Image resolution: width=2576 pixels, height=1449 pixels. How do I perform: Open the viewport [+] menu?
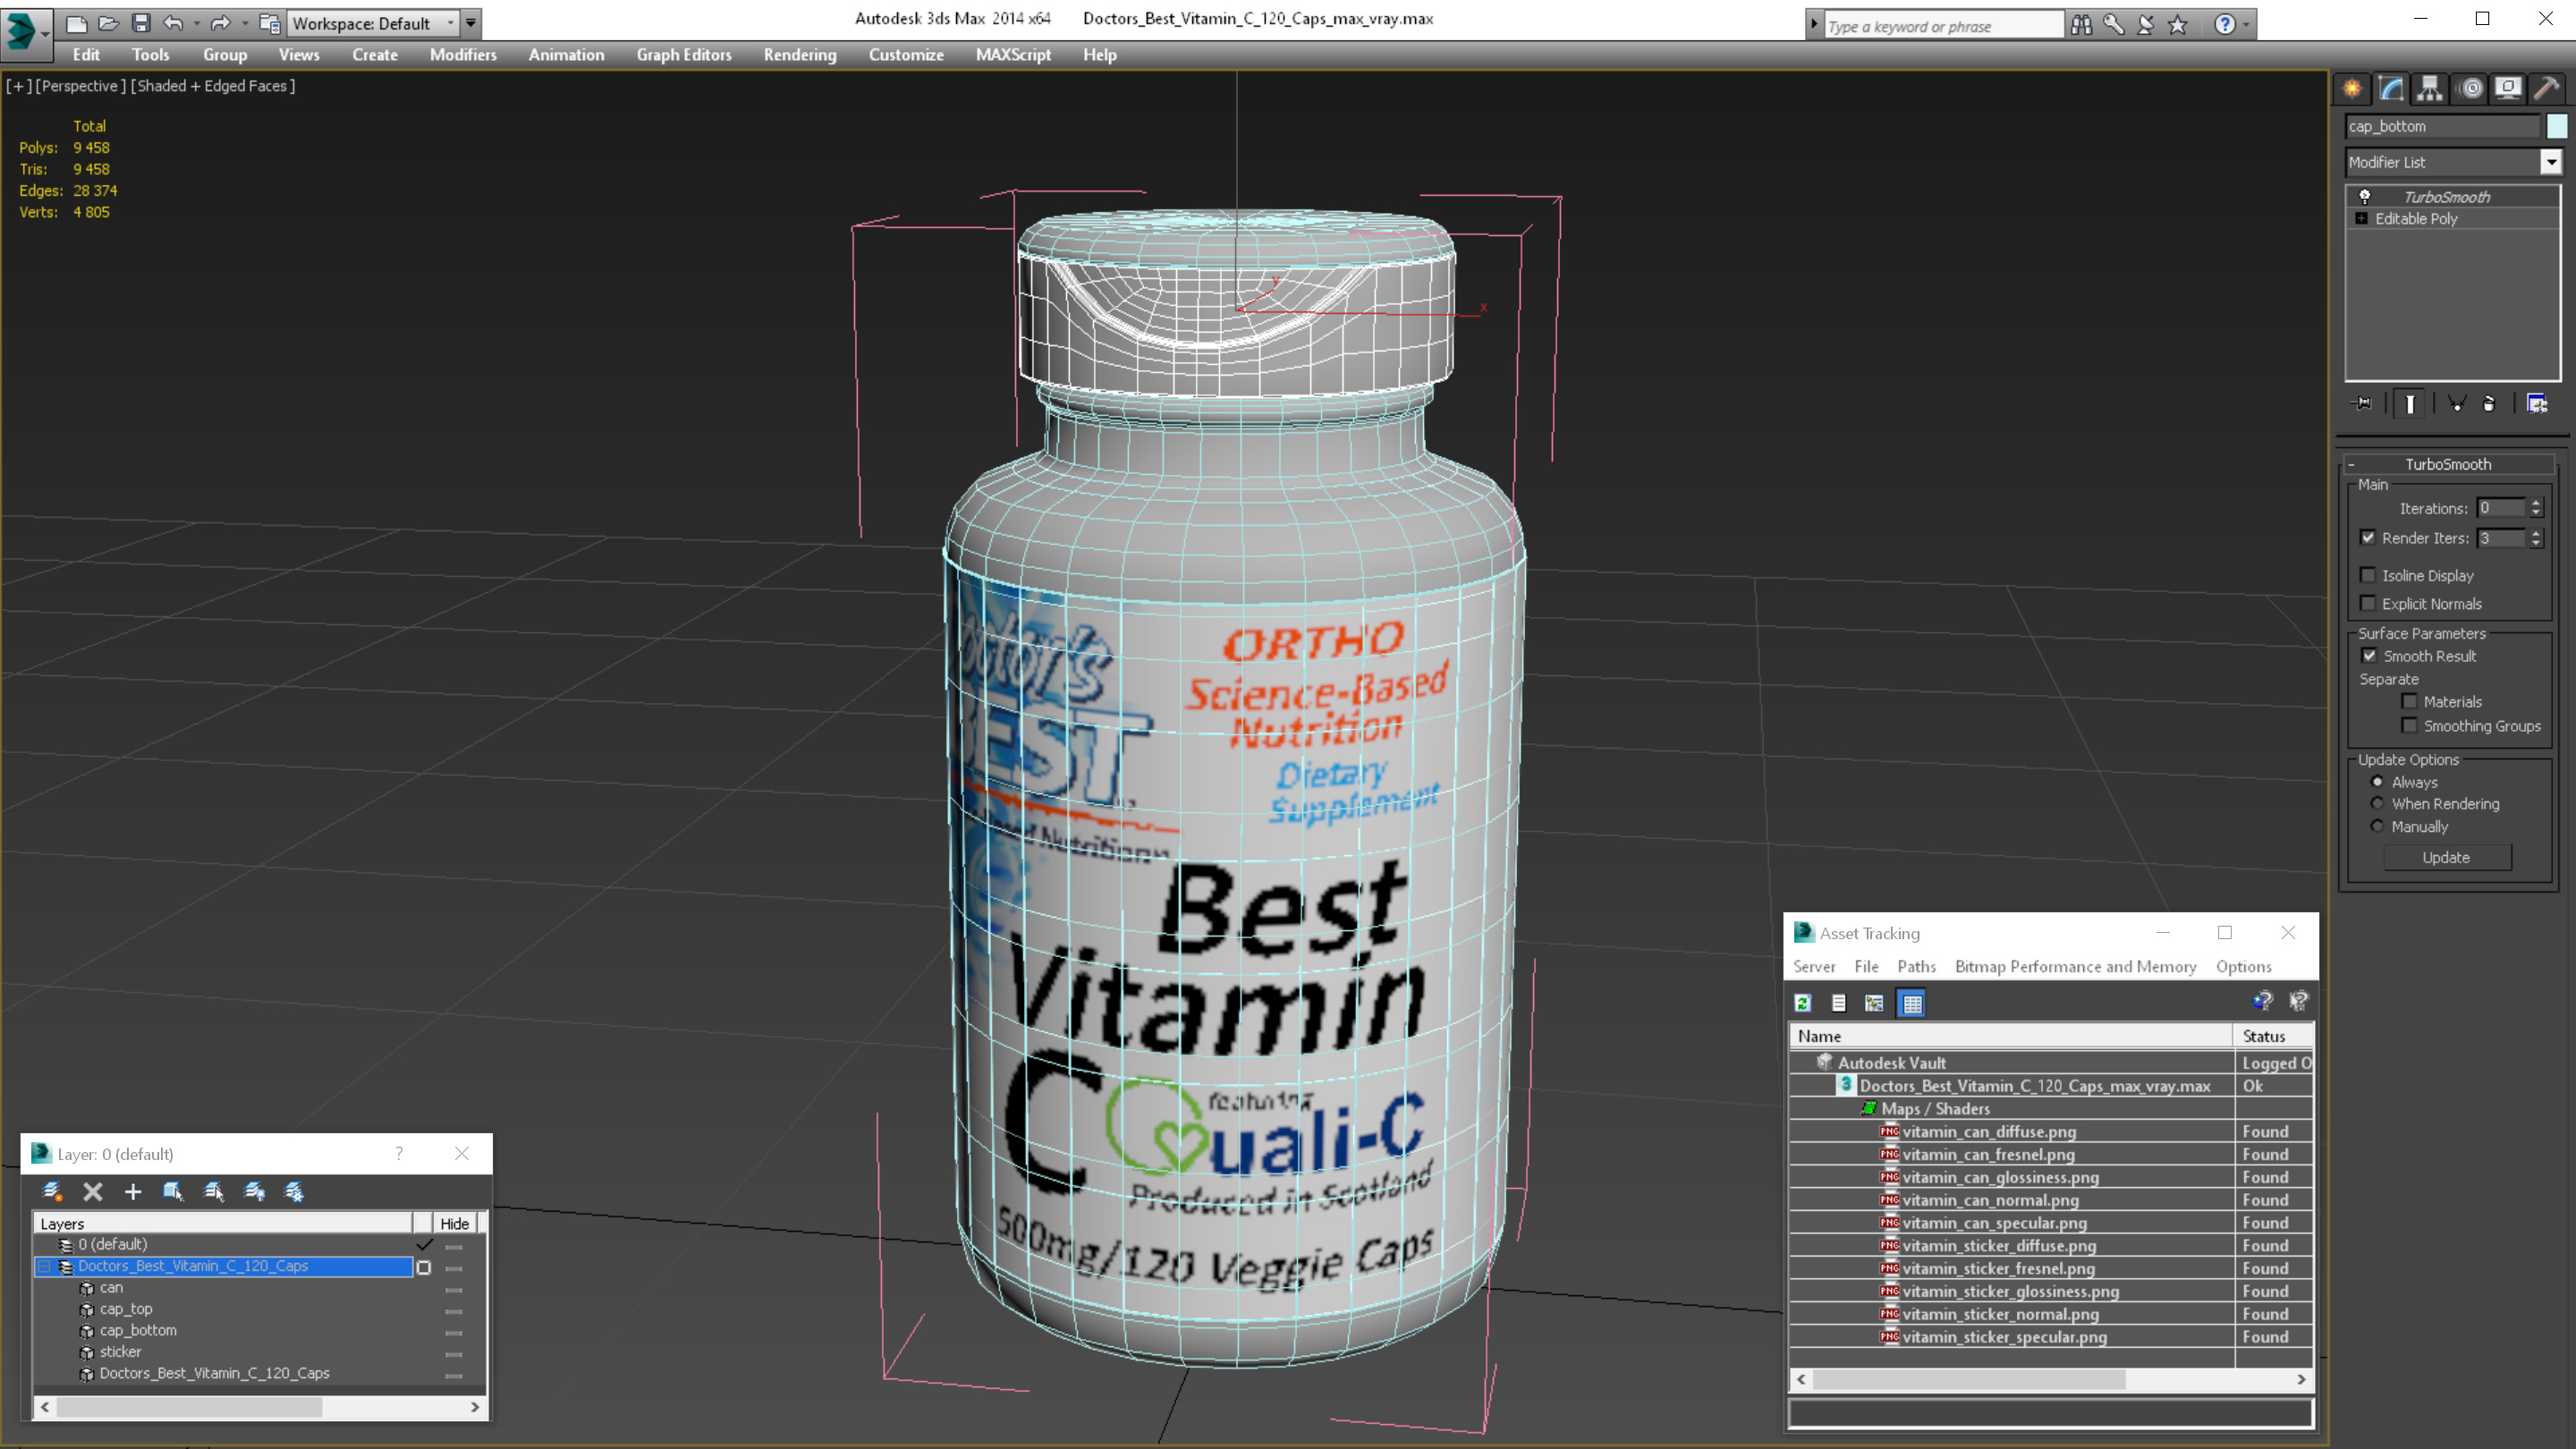click(x=17, y=86)
